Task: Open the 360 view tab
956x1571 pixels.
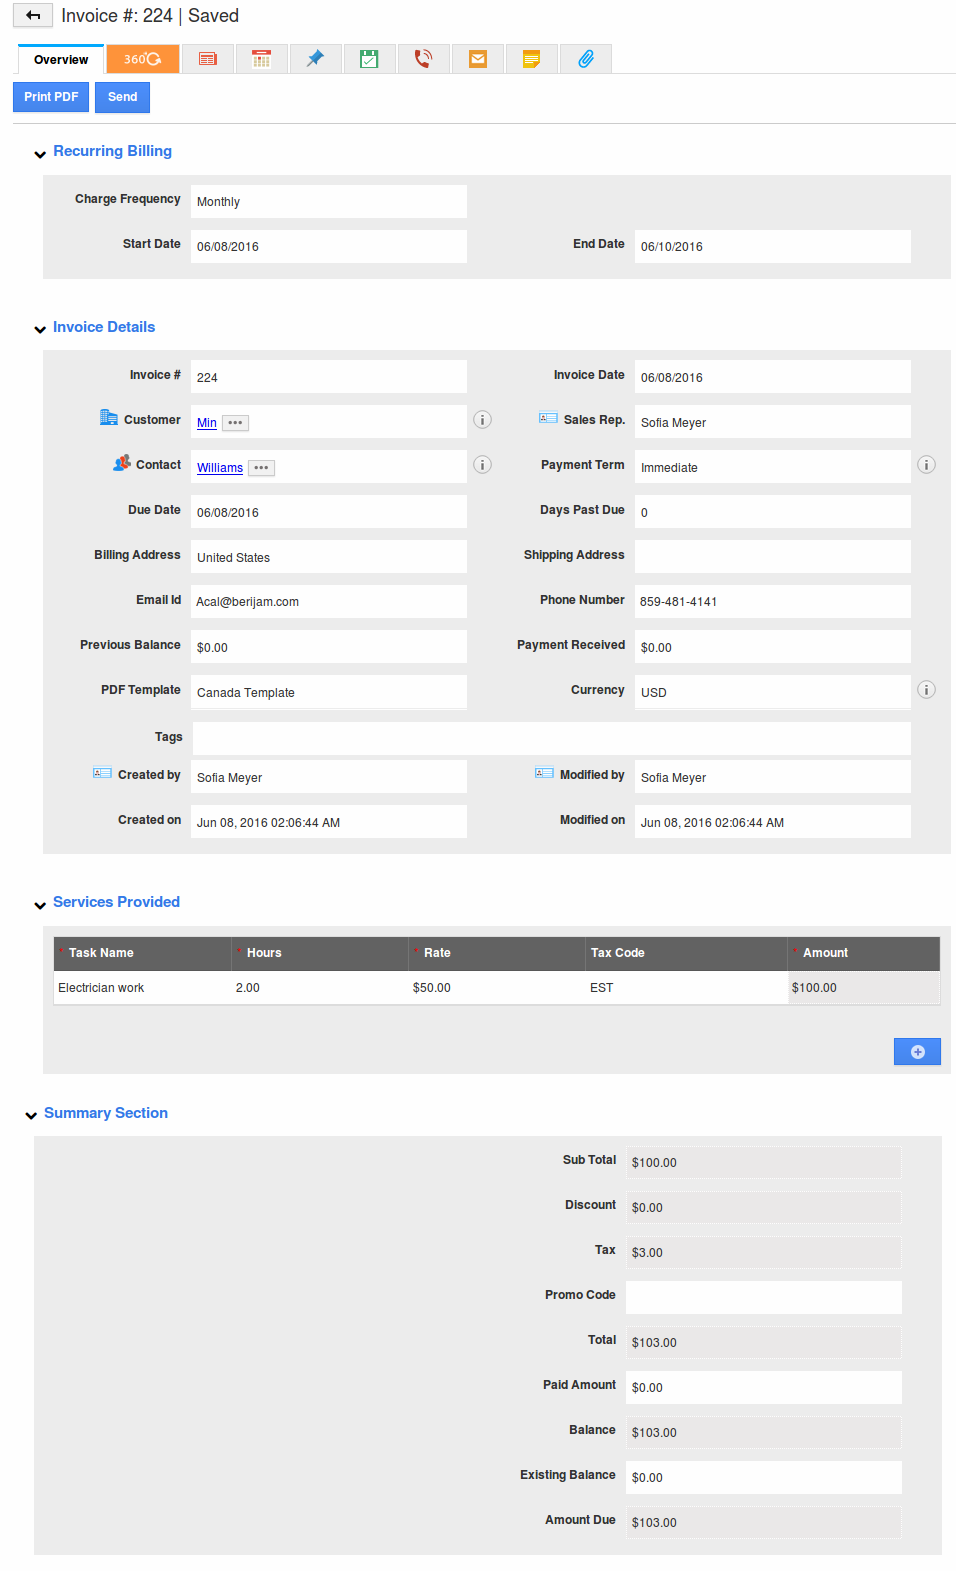Action: click(143, 59)
